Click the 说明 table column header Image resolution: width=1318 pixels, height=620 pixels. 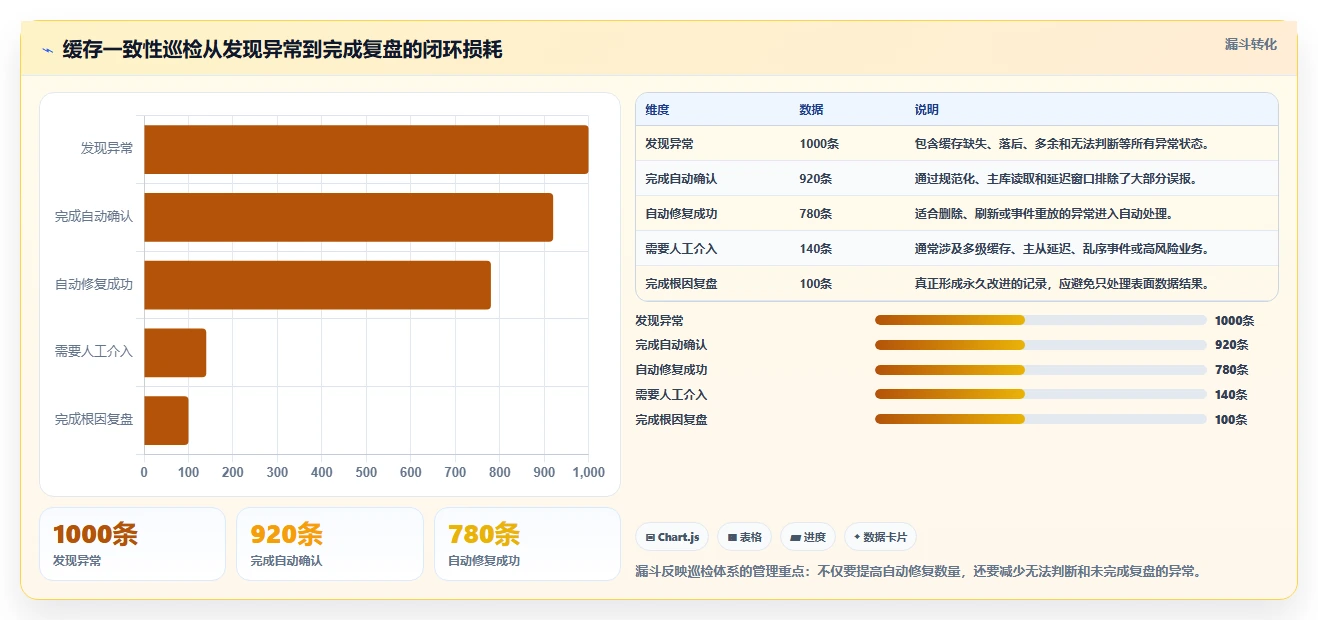click(x=927, y=110)
